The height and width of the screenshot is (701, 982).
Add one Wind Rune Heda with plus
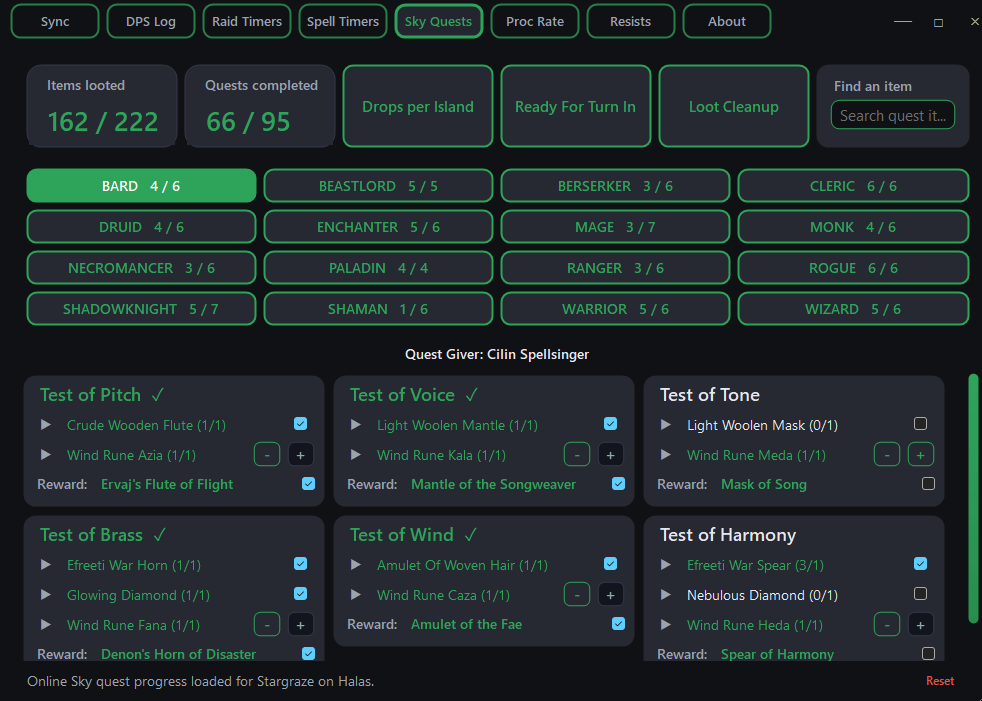click(921, 625)
